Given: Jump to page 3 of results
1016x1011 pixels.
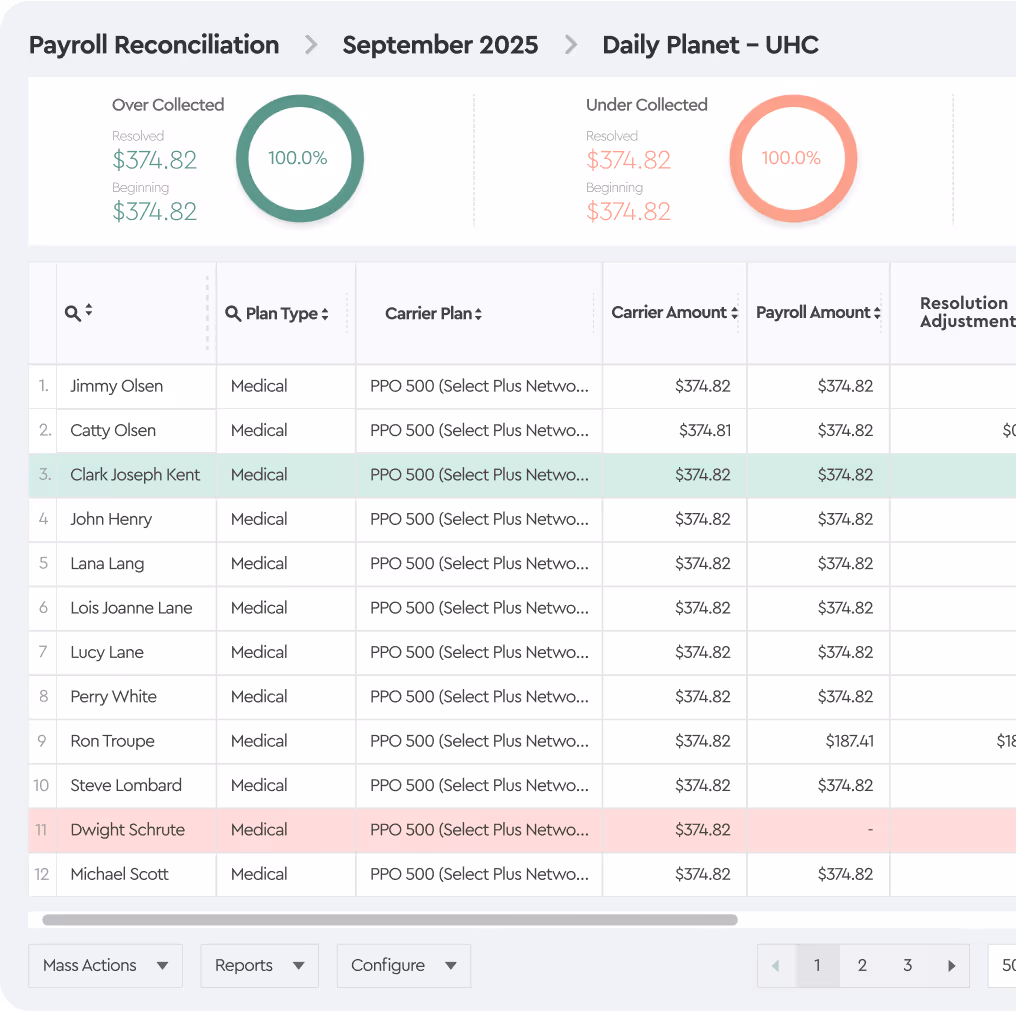Looking at the screenshot, I should point(907,966).
